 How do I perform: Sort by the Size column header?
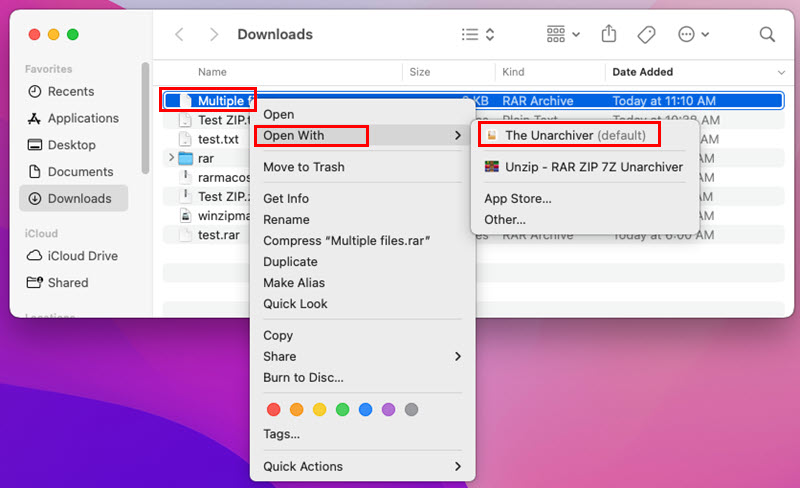(419, 72)
